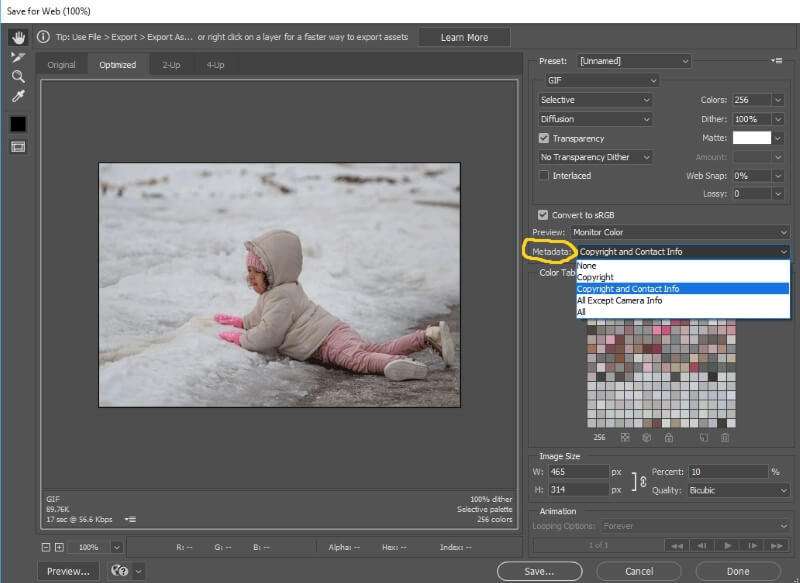The image size is (800, 583).
Task: Click the lock color icon under color table
Action: (x=669, y=438)
